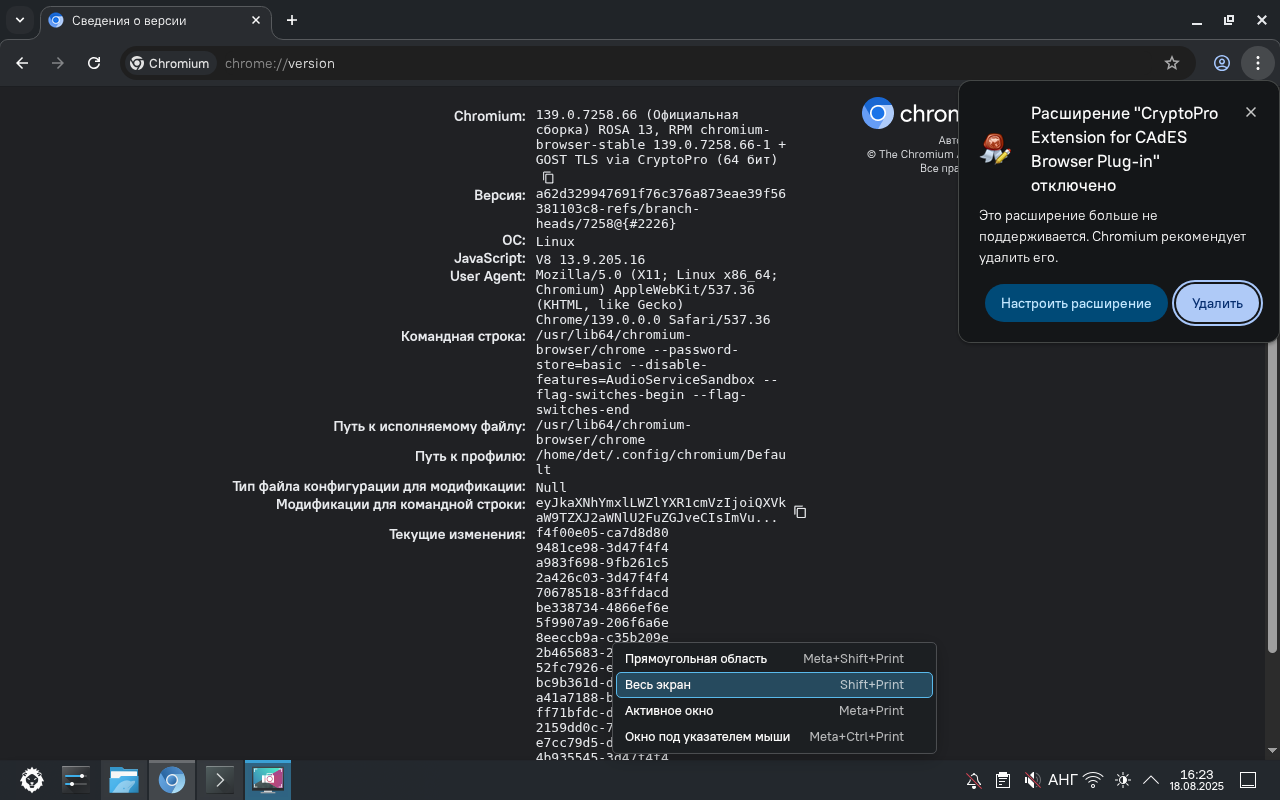The height and width of the screenshot is (800, 1280).
Task: Click the hash "be338734-4866ef6e"
Action: pos(602,608)
